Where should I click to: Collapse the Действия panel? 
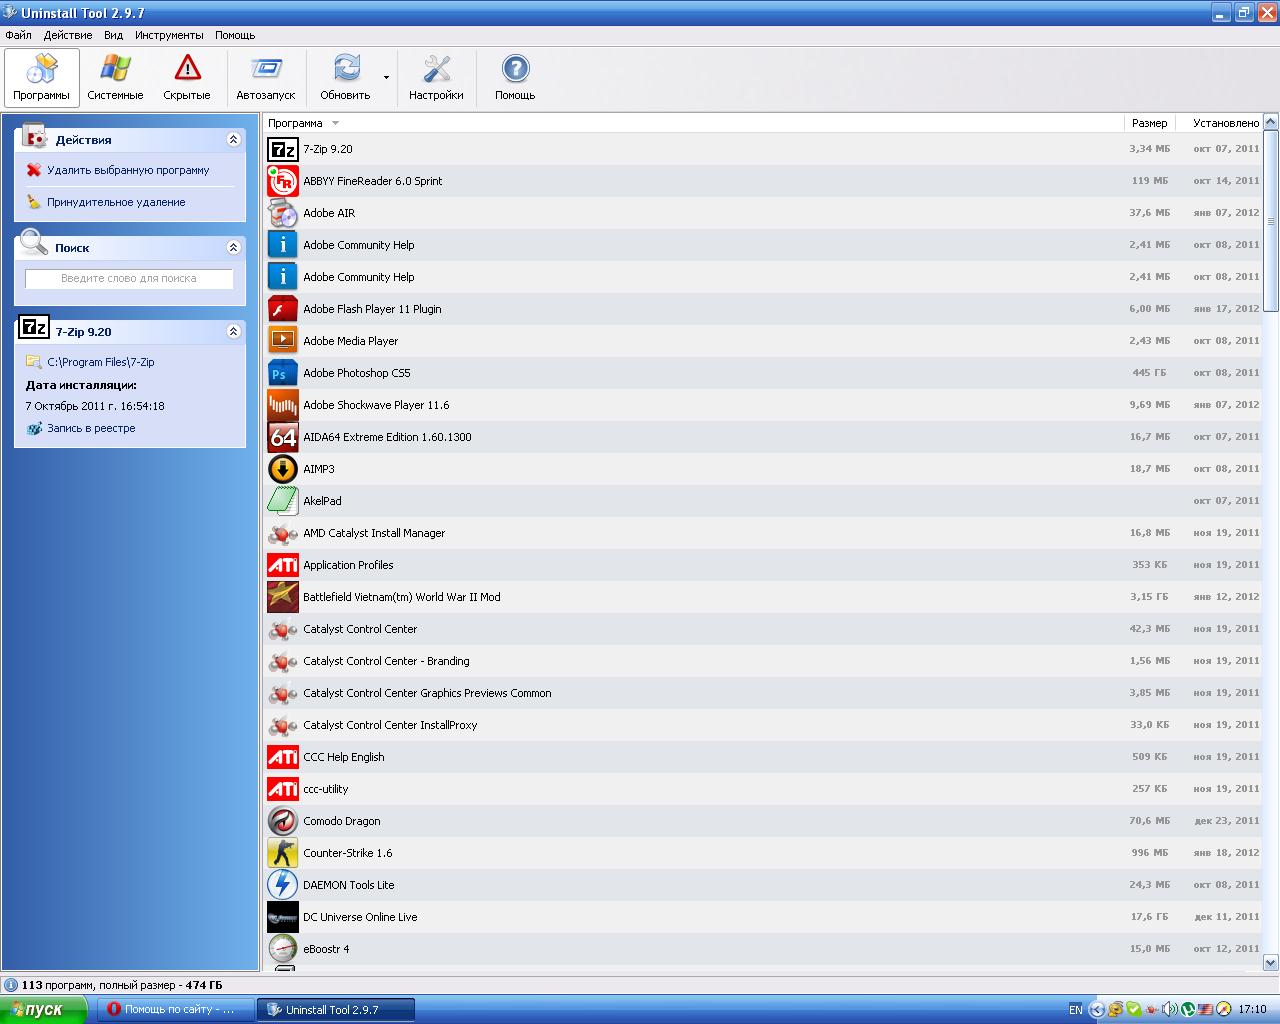click(x=234, y=140)
